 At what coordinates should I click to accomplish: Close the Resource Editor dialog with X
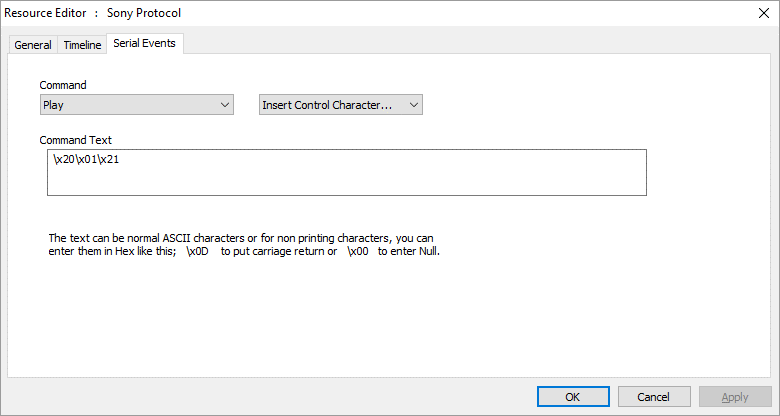[764, 13]
